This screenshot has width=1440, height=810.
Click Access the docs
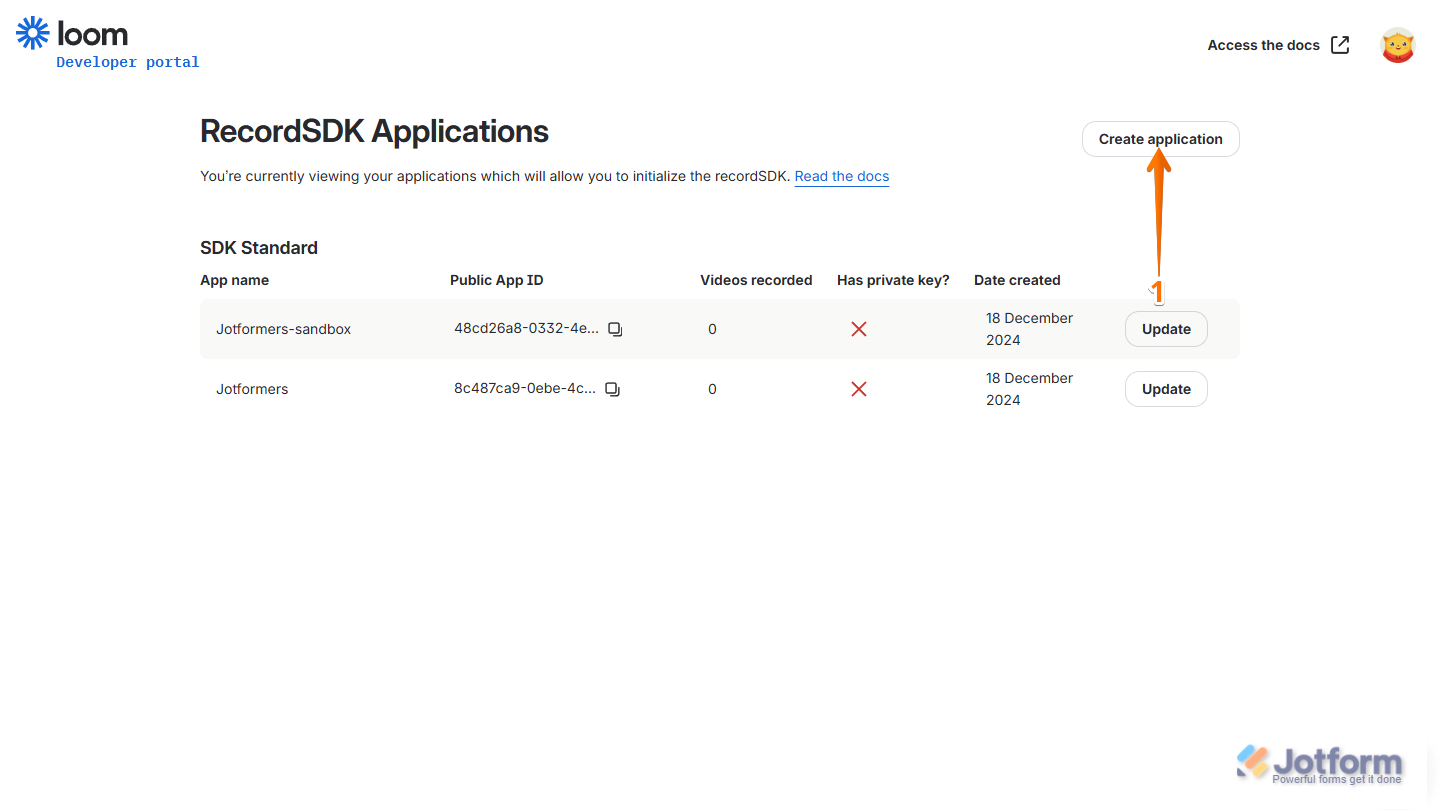(1263, 44)
